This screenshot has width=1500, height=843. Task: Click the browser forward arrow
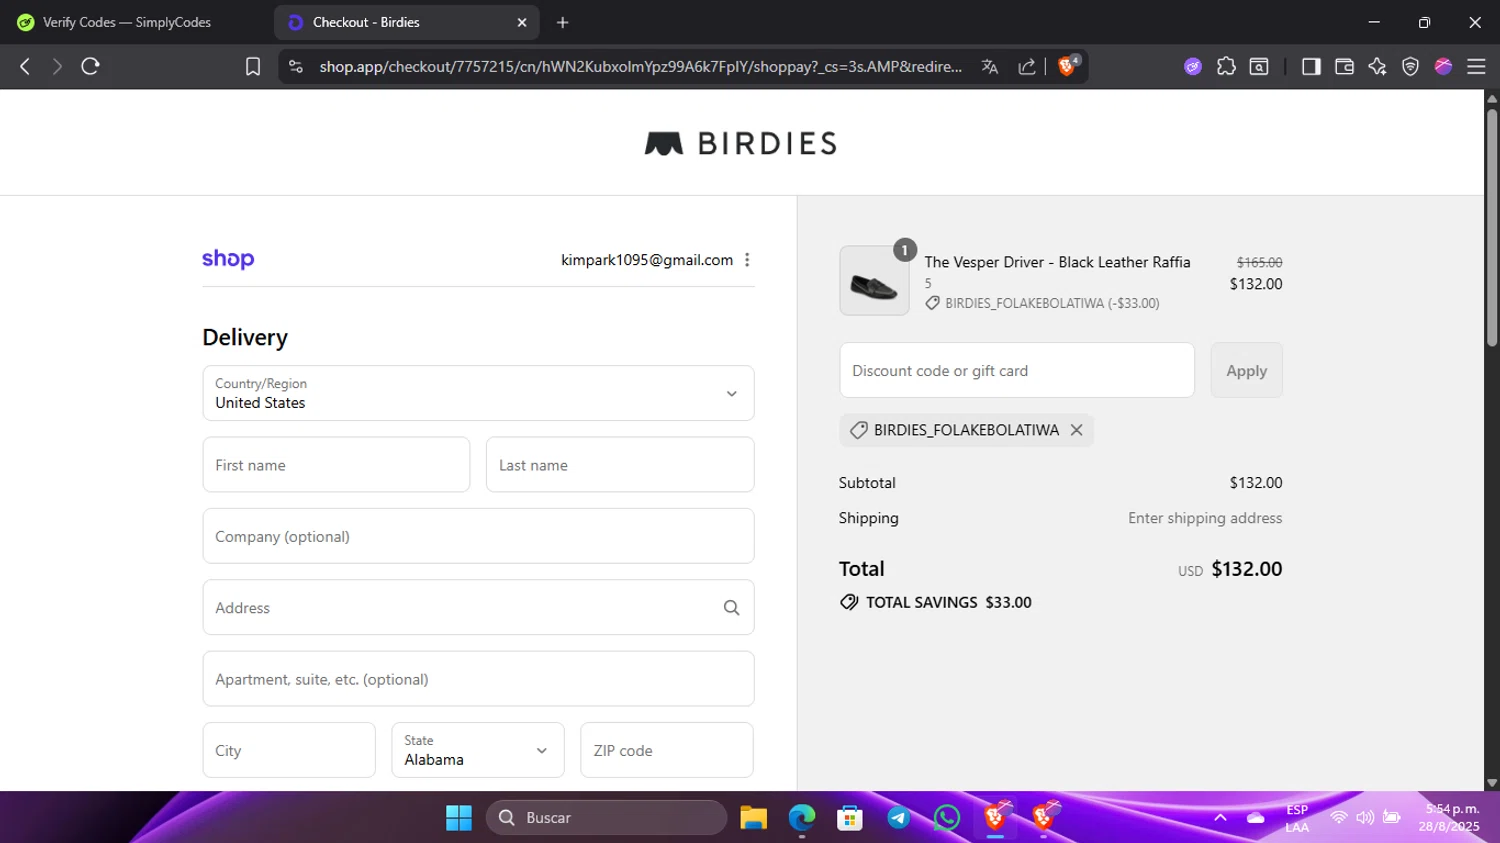57,66
